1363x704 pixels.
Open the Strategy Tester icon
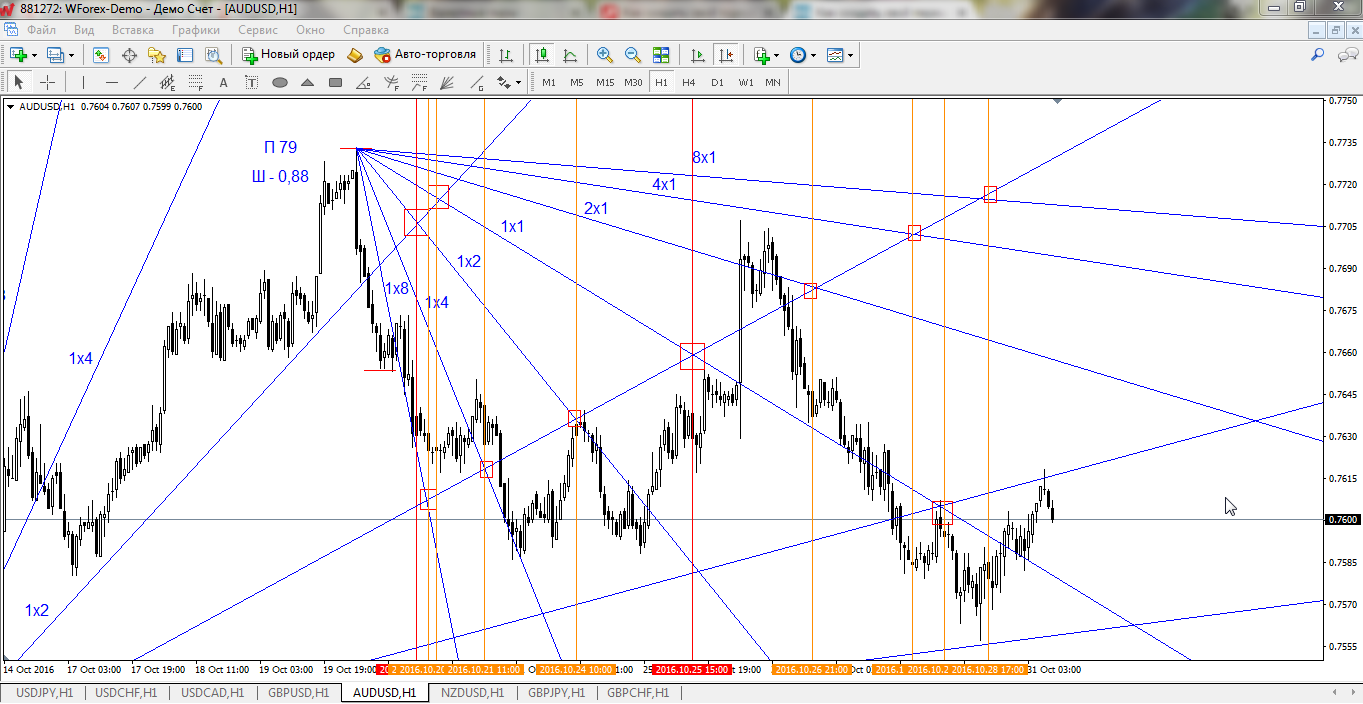coord(213,55)
